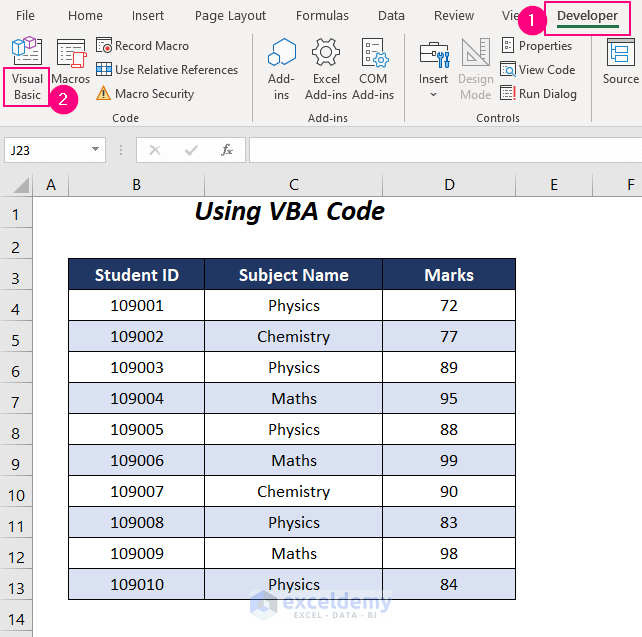Toggle Design Mode
The image size is (642, 637).
[476, 70]
